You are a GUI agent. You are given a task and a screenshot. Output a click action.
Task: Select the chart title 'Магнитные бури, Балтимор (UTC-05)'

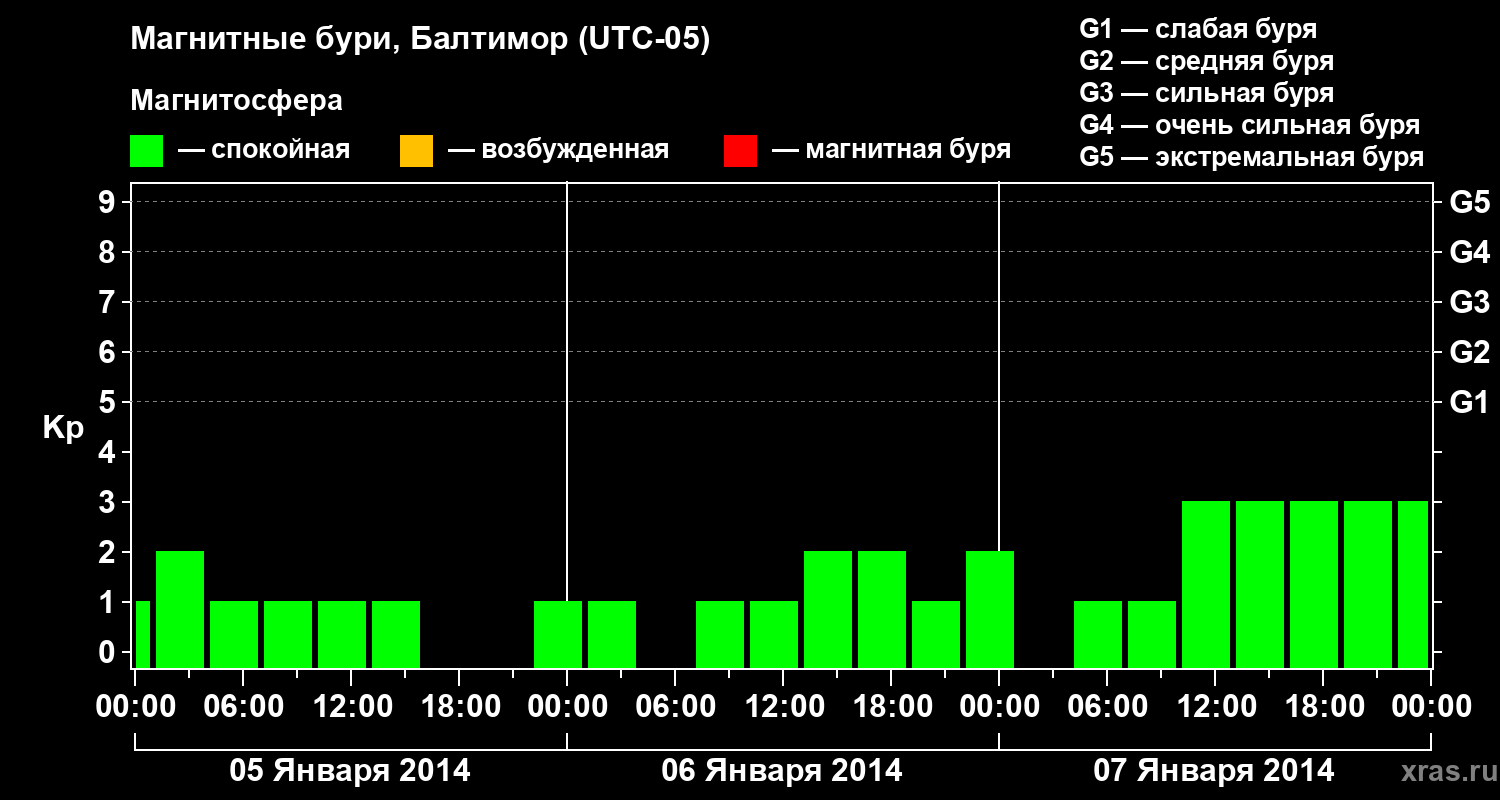coord(420,40)
